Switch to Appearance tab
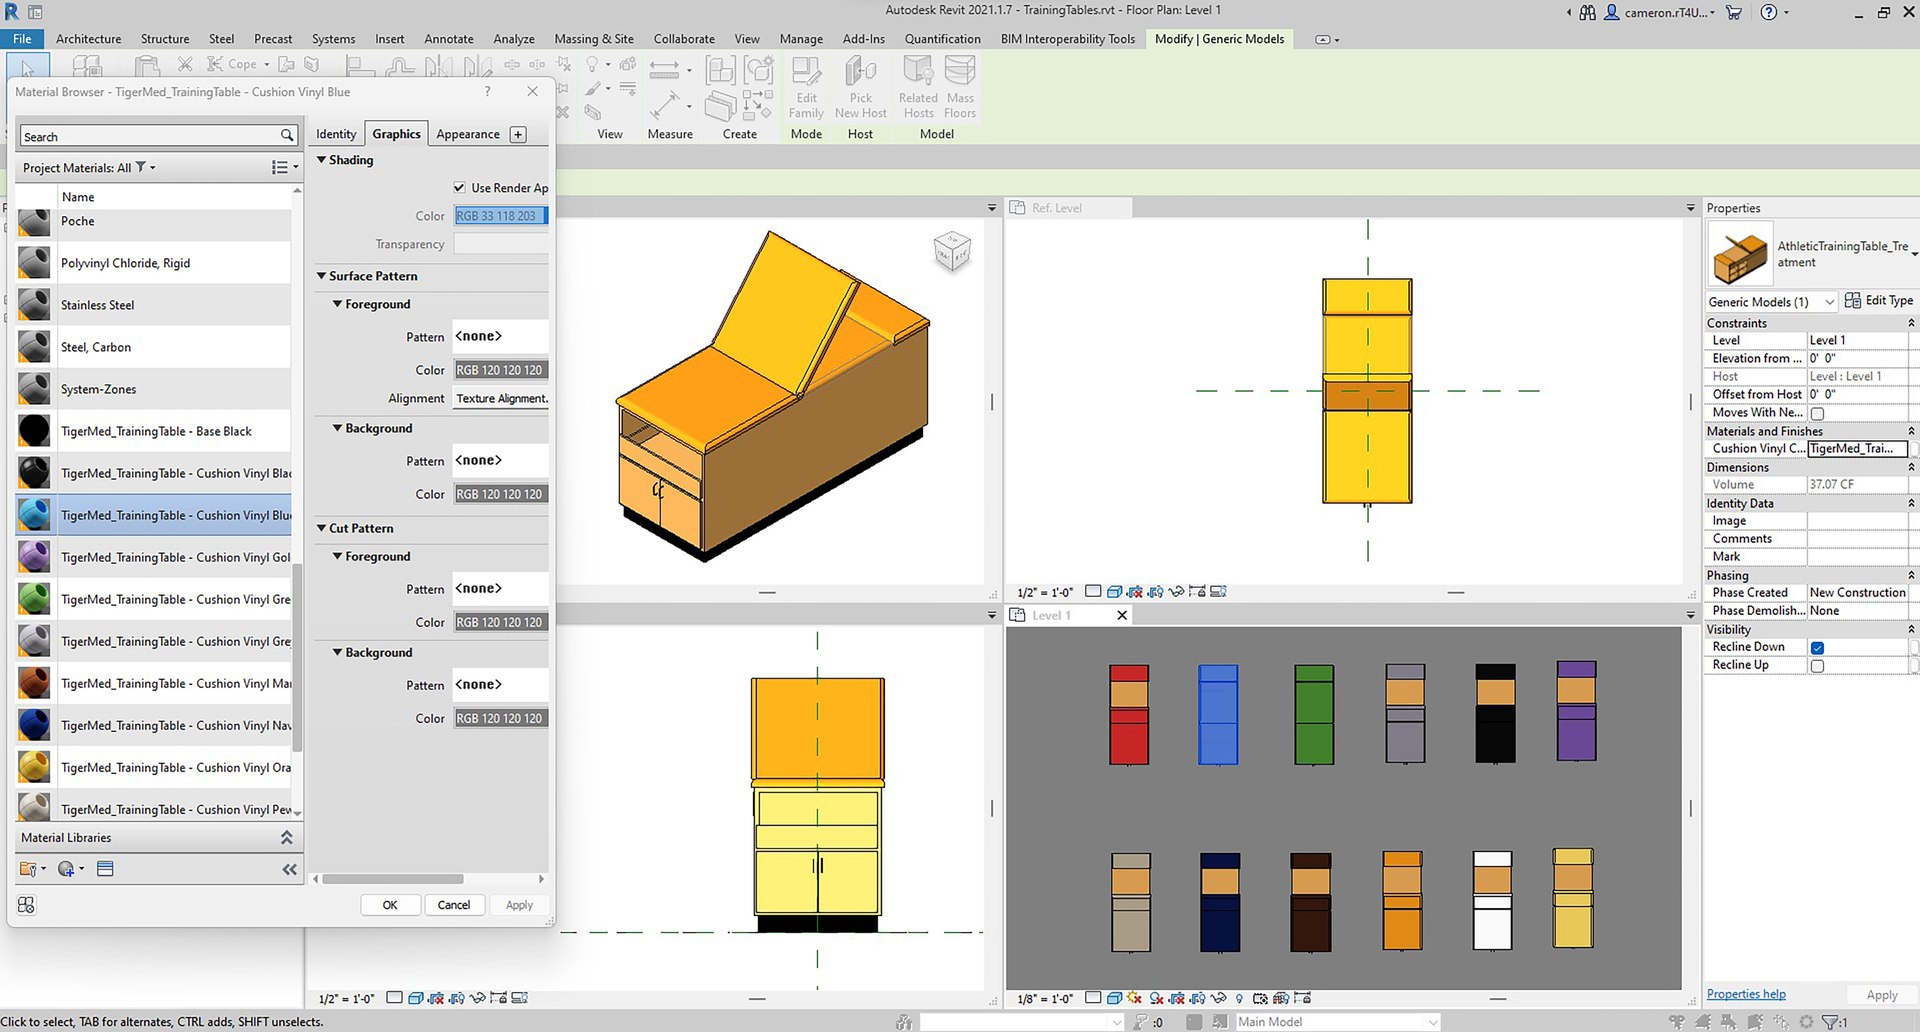This screenshot has width=1920, height=1032. pyautogui.click(x=468, y=134)
